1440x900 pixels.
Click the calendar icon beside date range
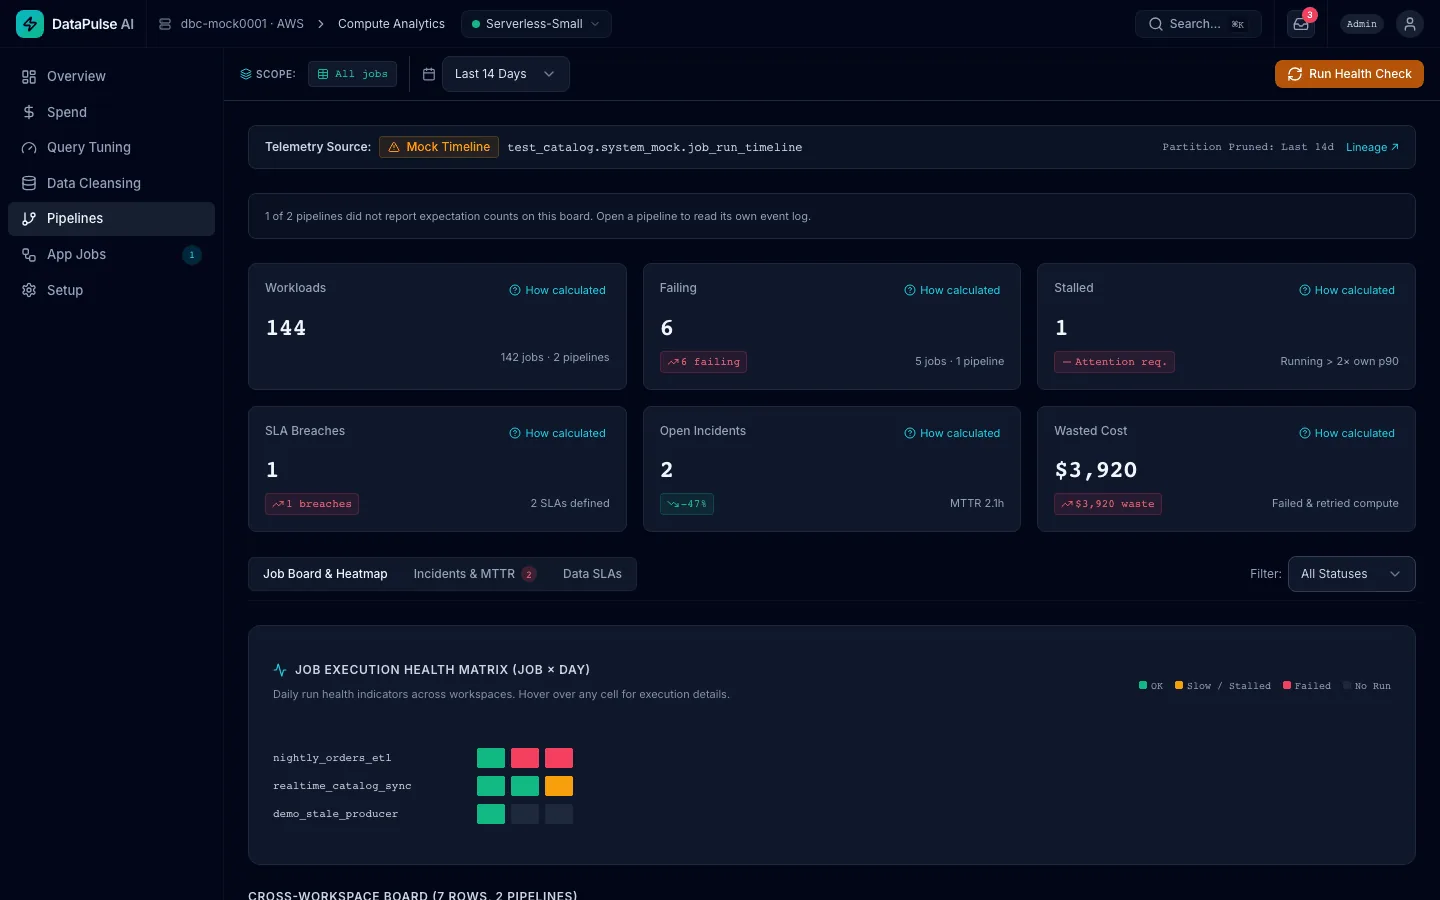(429, 74)
